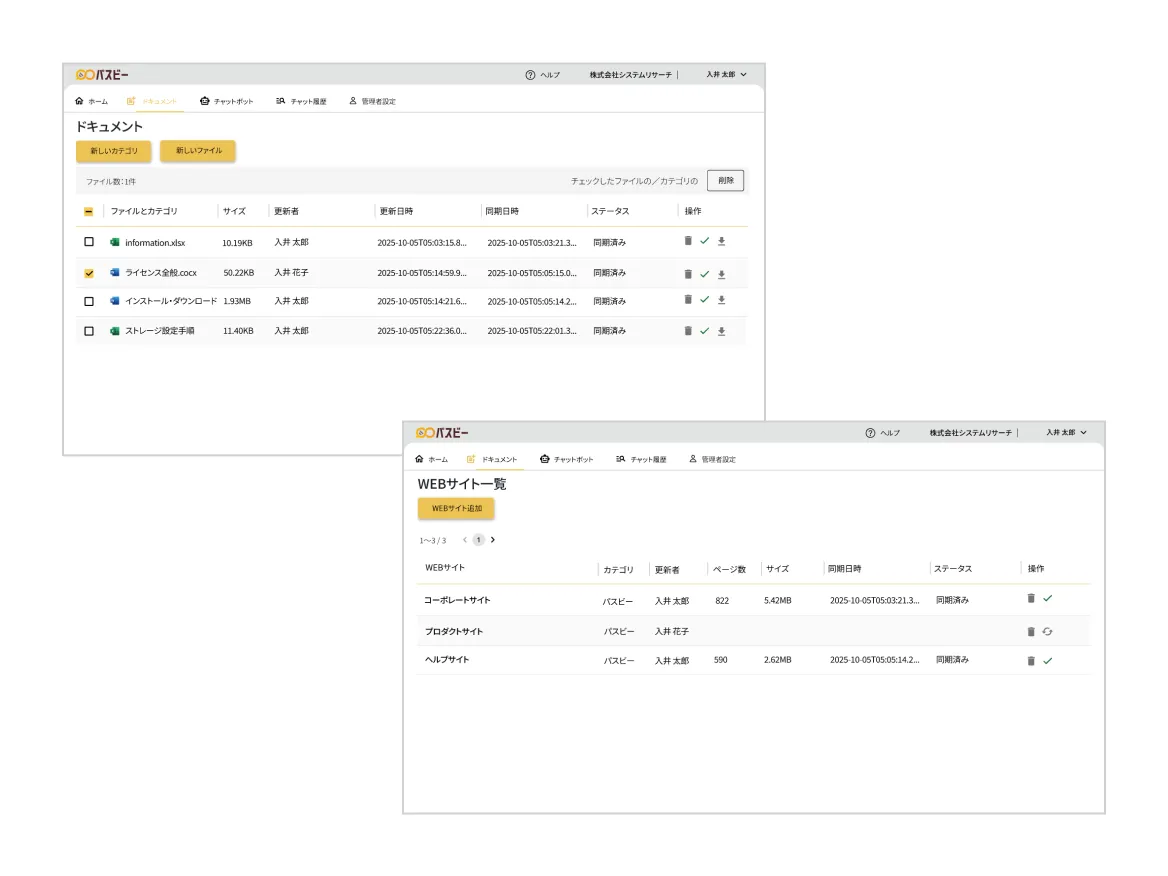Download the ライセンス全般.cocx file

point(721,274)
